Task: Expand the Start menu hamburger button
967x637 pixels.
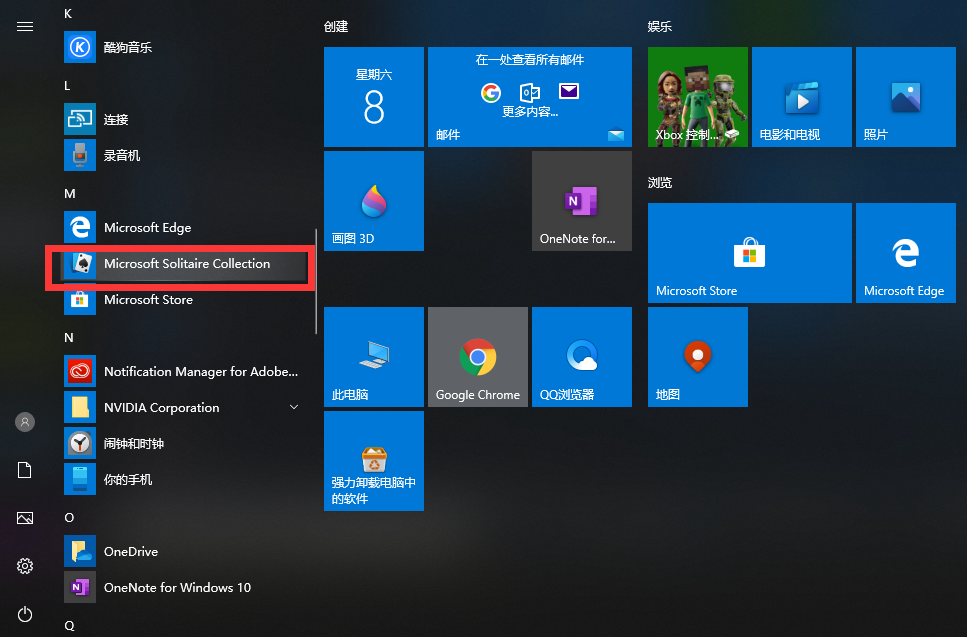Action: (x=24, y=26)
